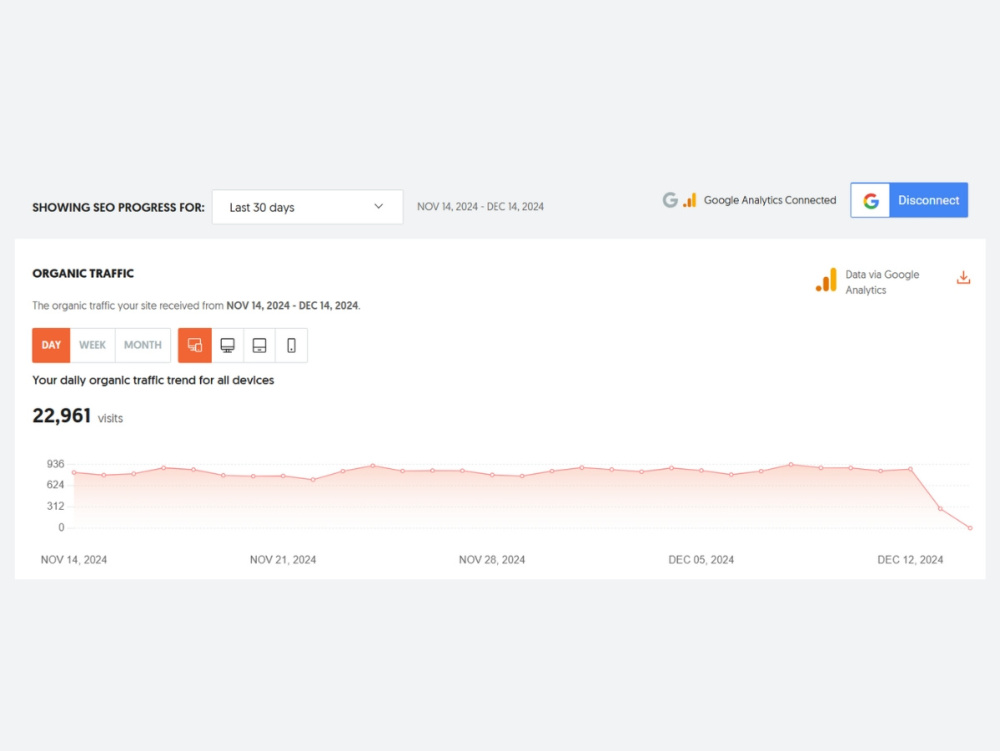Image resolution: width=1000 pixels, height=751 pixels.
Task: Click the 624 y-axis value
Action: (55, 485)
